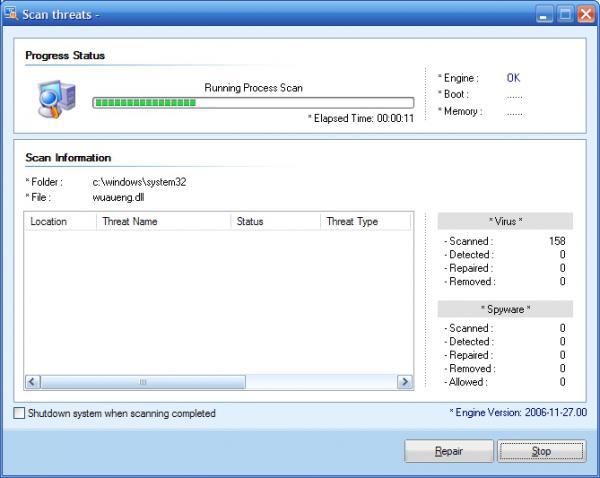Stop the running scan
The image size is (600, 478).
(x=541, y=451)
